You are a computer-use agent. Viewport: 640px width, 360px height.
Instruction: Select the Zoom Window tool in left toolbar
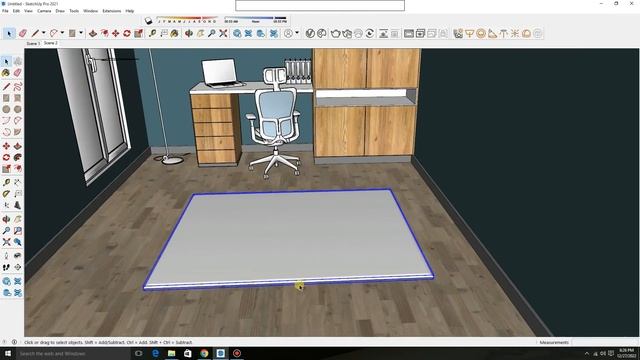point(18,231)
